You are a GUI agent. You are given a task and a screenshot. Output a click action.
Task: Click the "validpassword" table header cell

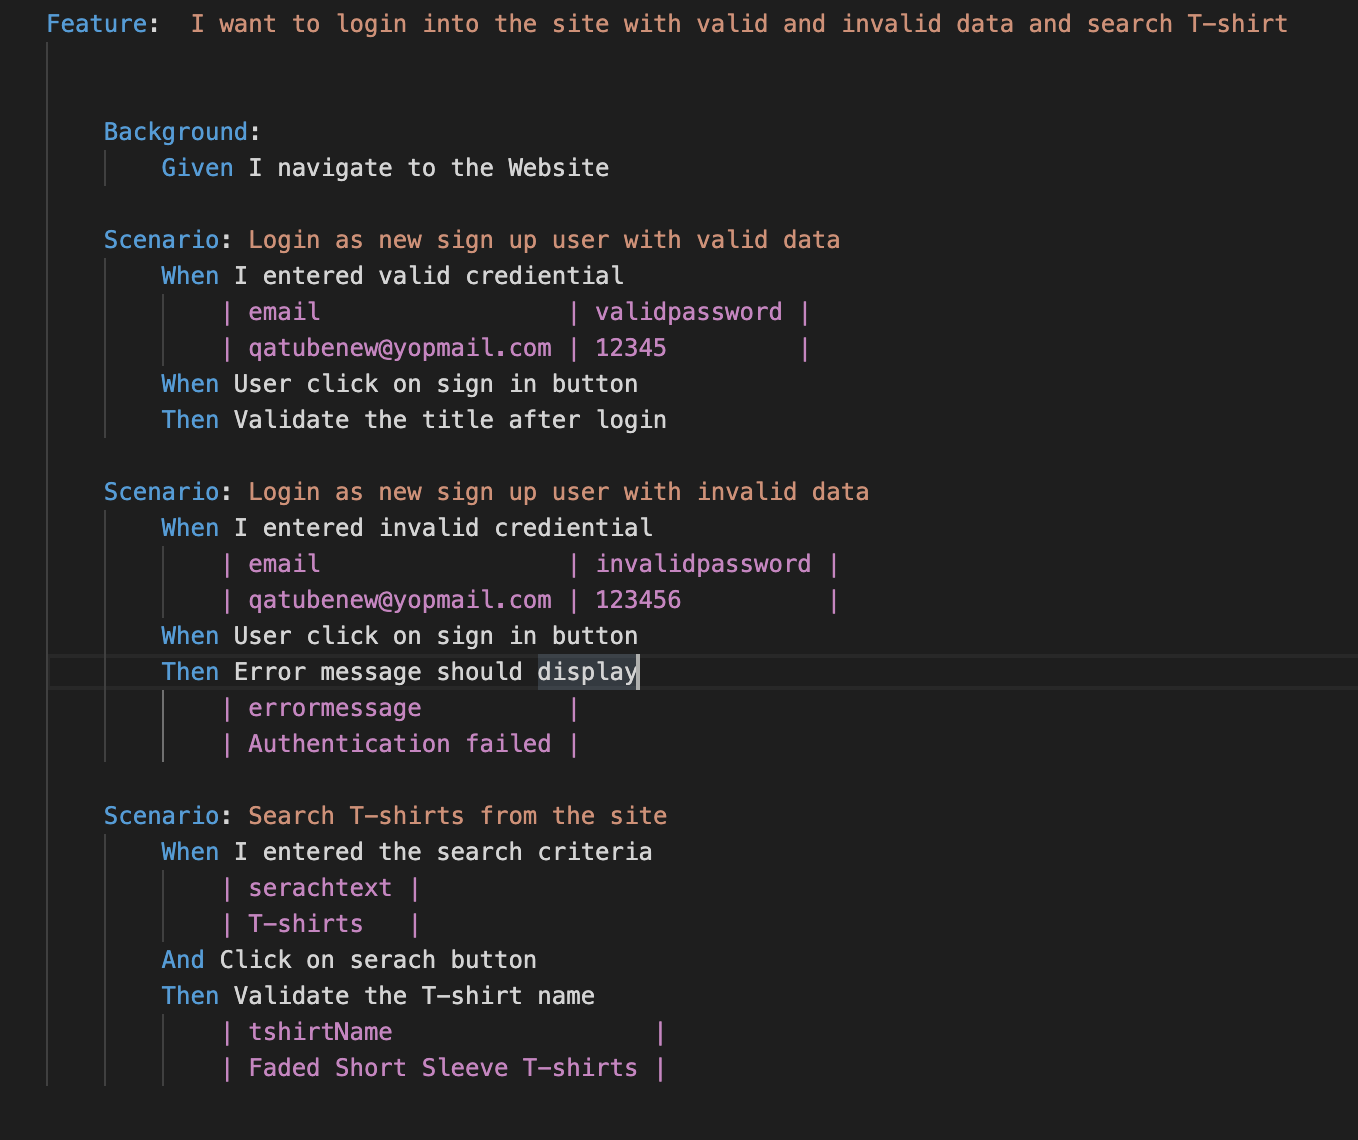tap(688, 312)
